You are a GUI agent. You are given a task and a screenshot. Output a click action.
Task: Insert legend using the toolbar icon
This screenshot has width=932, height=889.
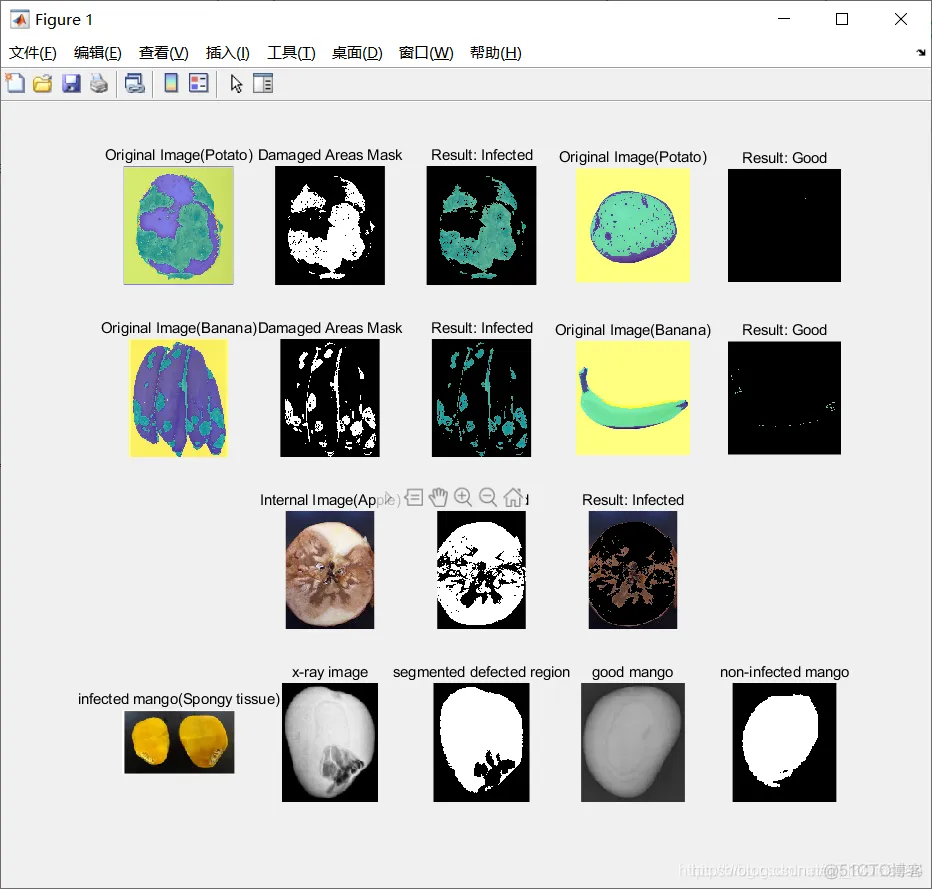tap(199, 83)
